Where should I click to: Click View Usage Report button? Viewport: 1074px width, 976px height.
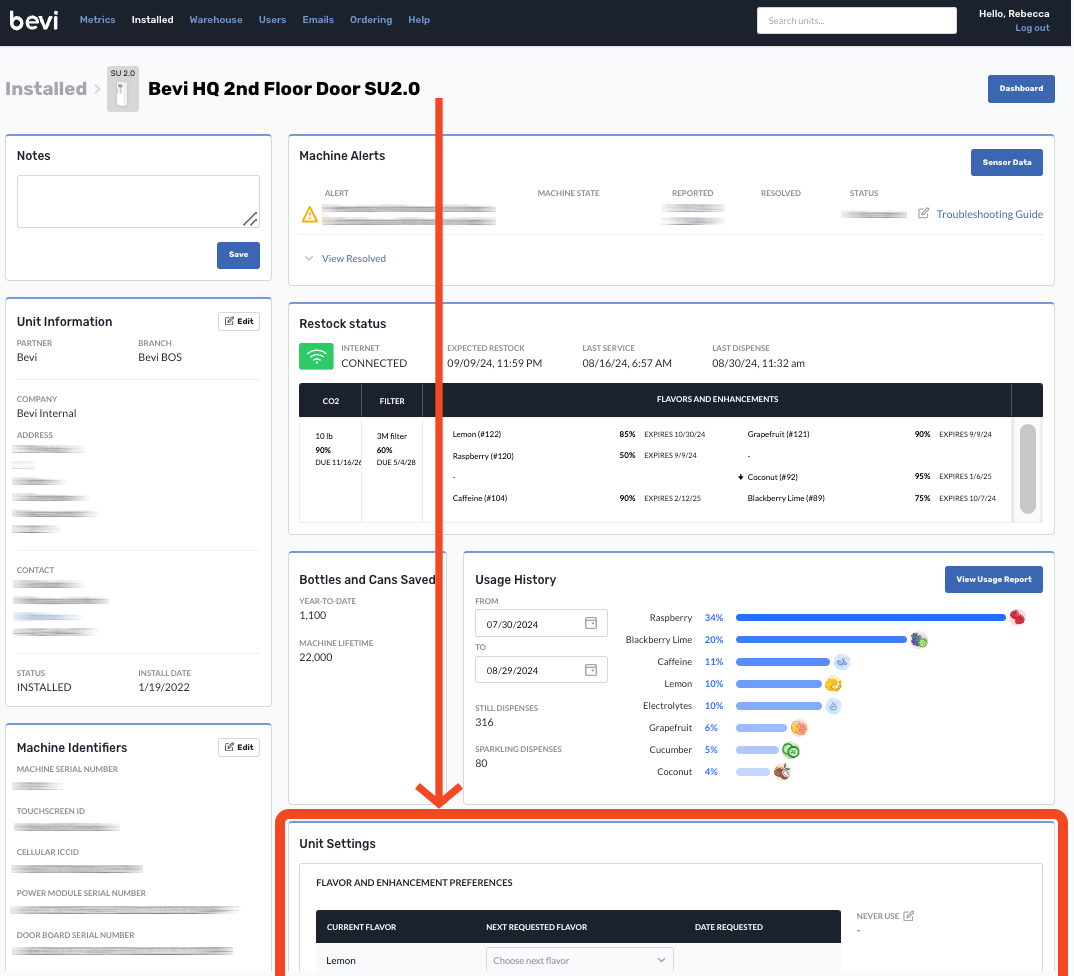pos(993,579)
